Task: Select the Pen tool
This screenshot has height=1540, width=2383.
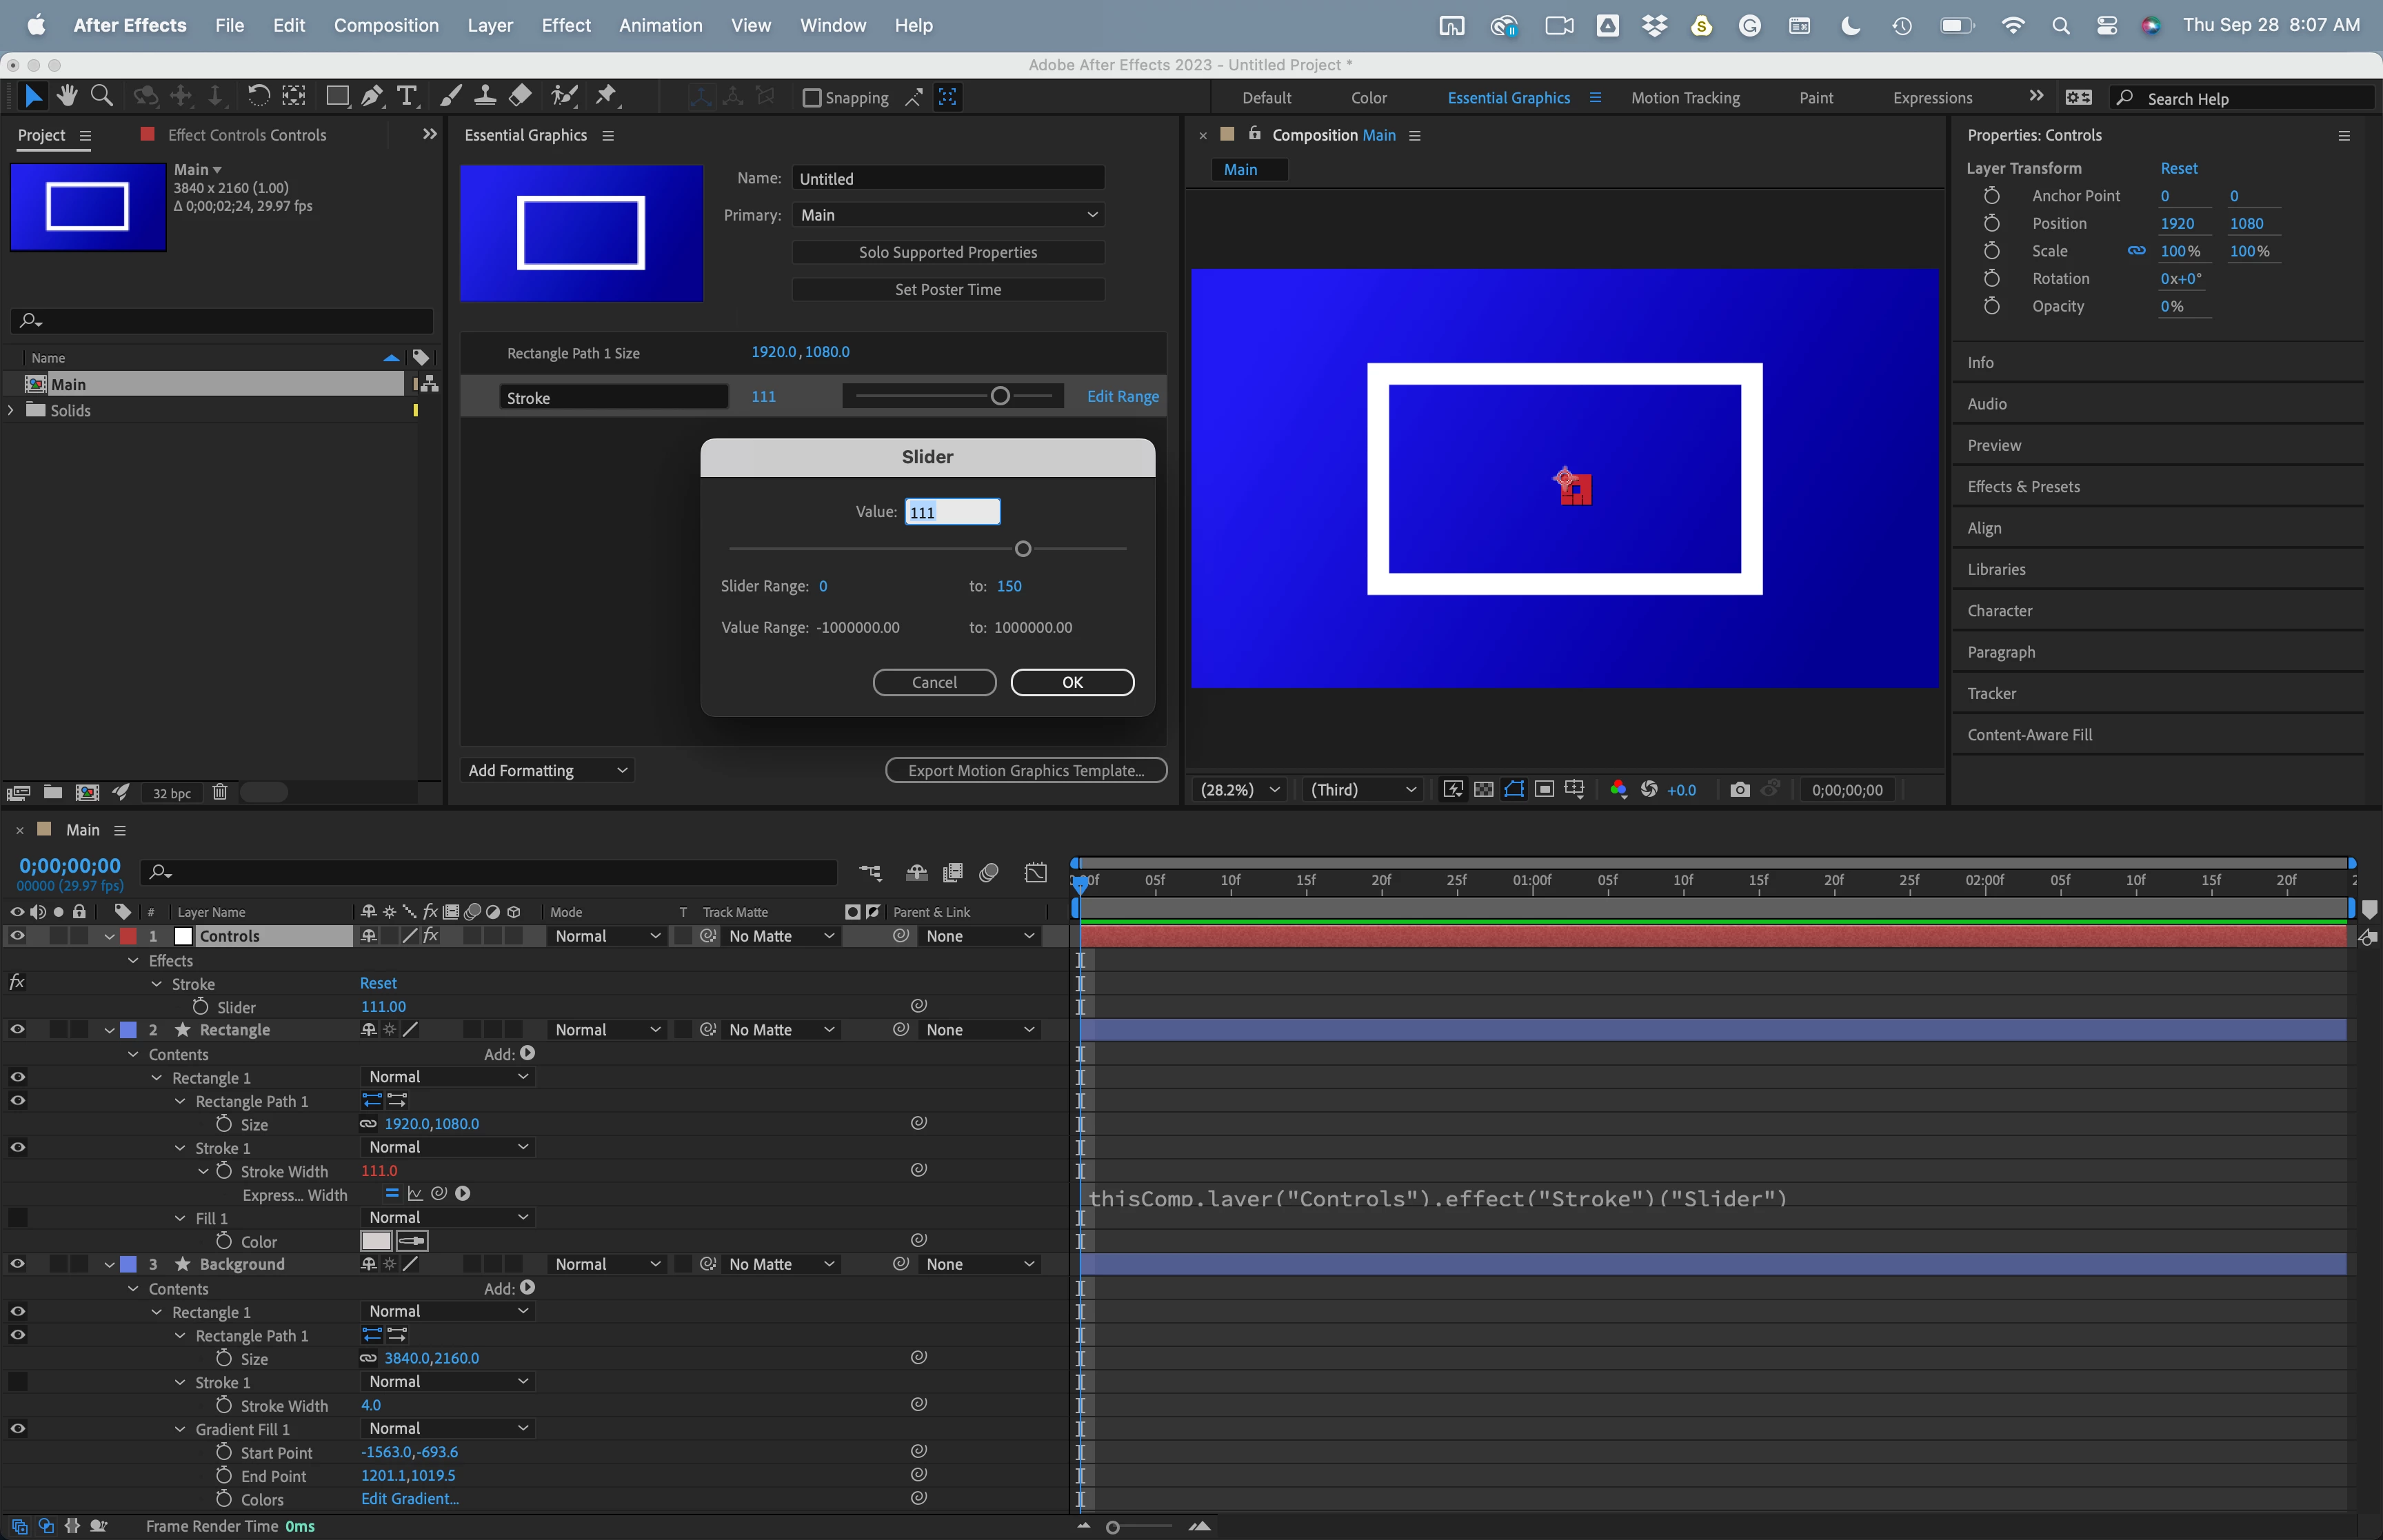Action: [x=372, y=96]
